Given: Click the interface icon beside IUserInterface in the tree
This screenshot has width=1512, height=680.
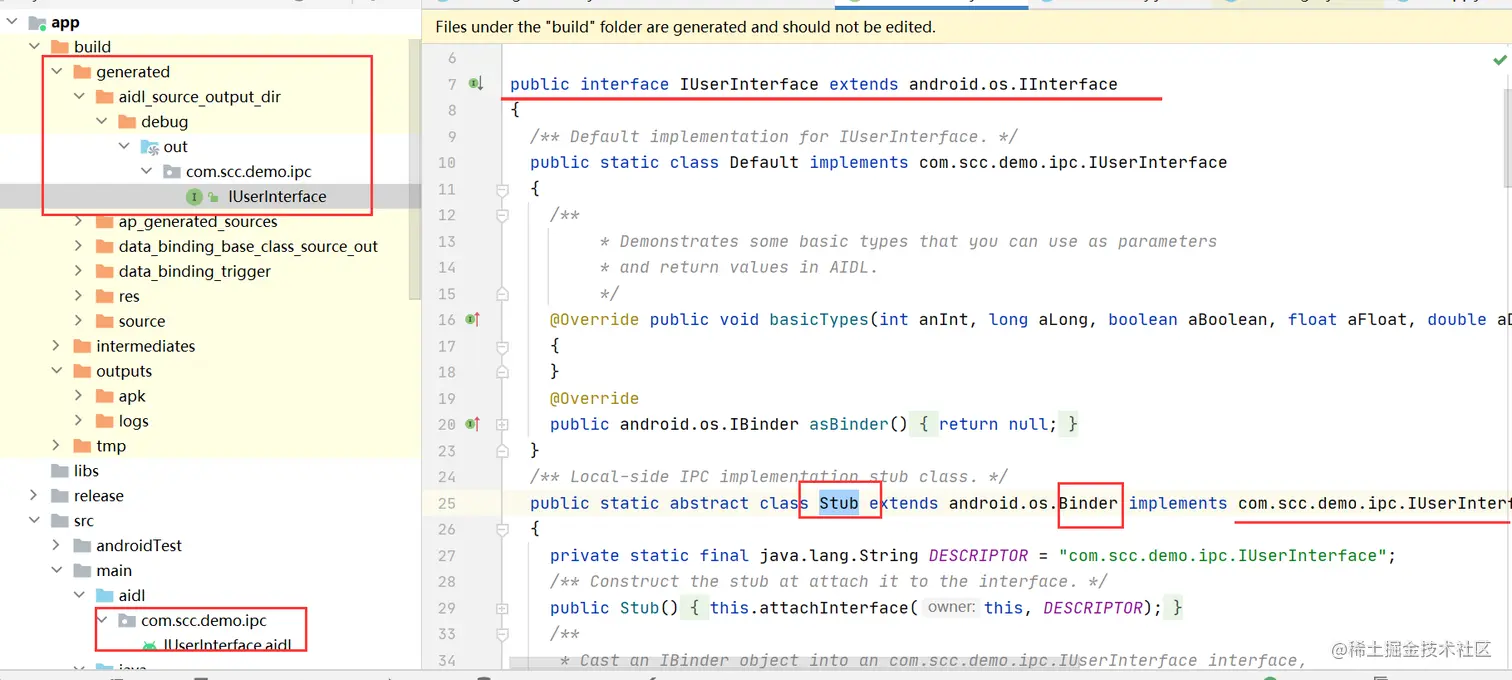Looking at the screenshot, I should [x=195, y=197].
